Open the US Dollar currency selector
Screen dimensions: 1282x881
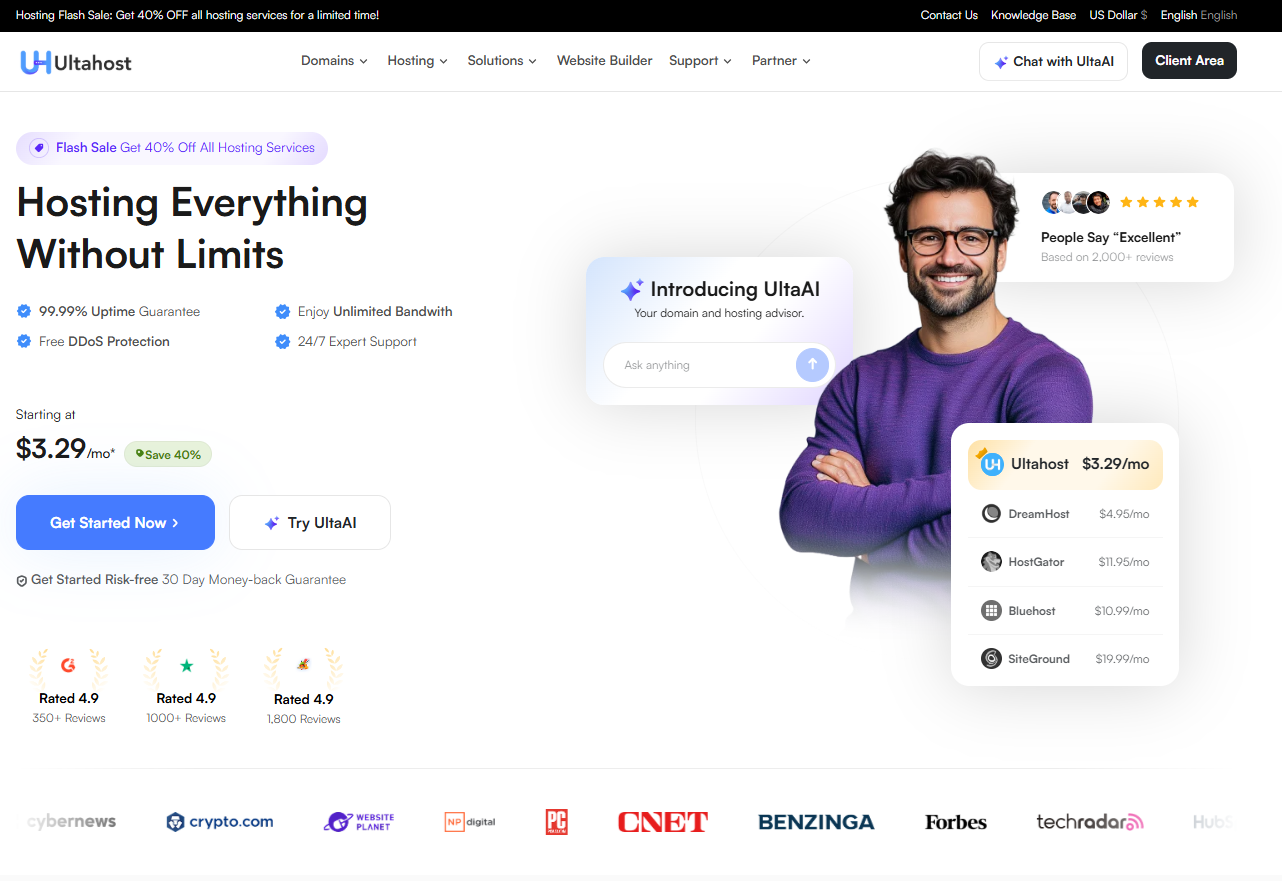tap(1118, 15)
